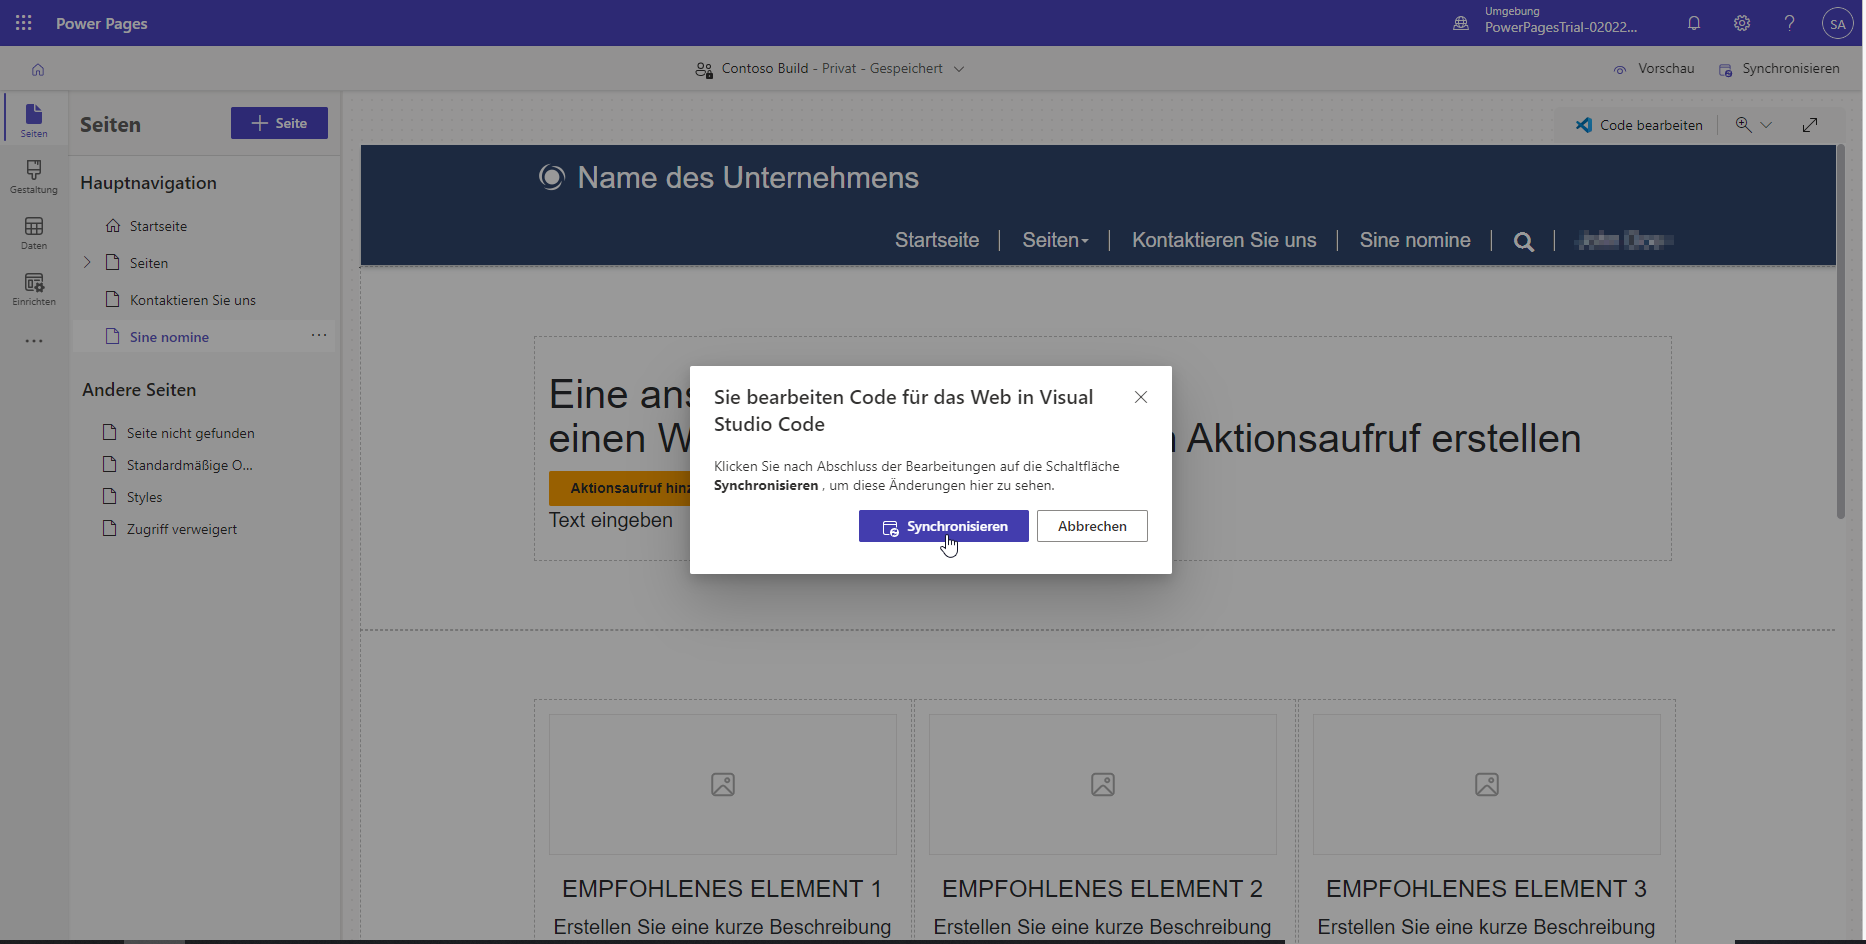
Task: Click the home icon above the page tree
Action: tap(37, 69)
